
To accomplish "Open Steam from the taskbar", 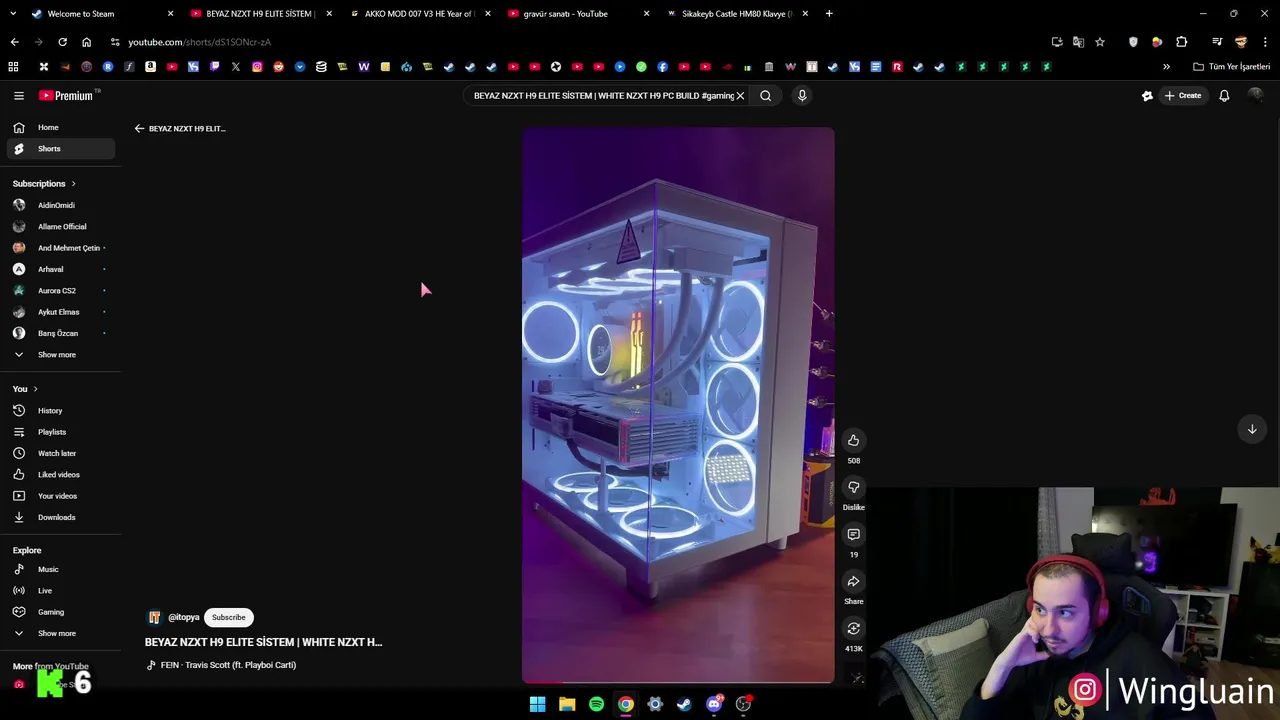I will click(x=684, y=704).
